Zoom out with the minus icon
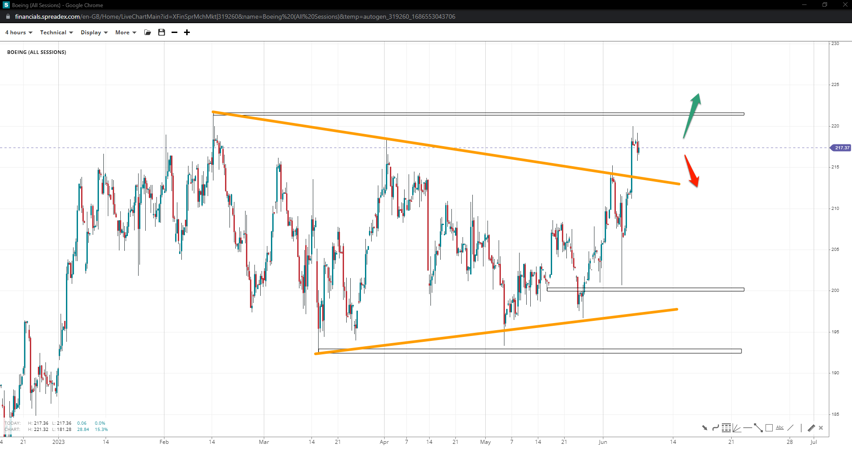The image size is (852, 459). (x=174, y=32)
